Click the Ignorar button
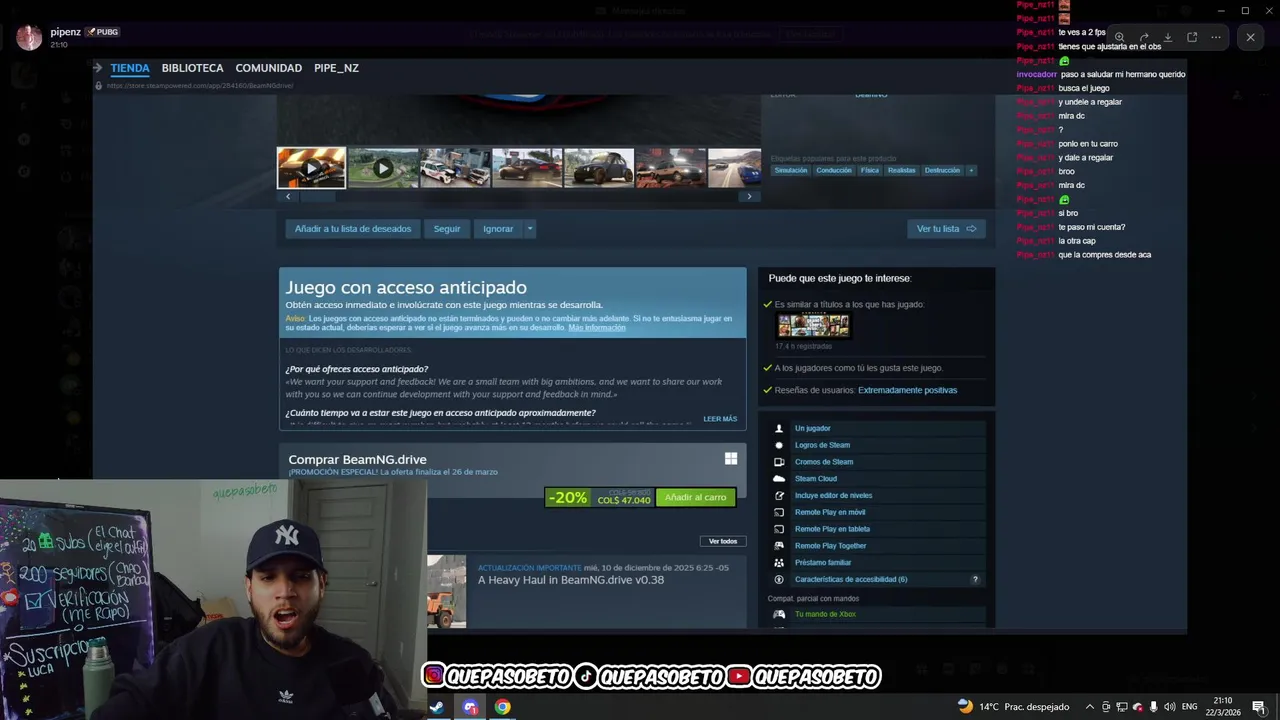Viewport: 1280px width, 720px height. [498, 229]
